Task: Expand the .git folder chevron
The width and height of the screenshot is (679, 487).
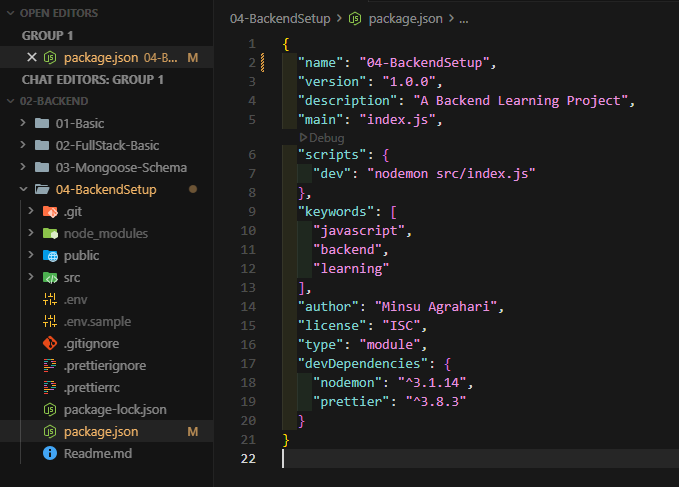Action: pos(31,211)
